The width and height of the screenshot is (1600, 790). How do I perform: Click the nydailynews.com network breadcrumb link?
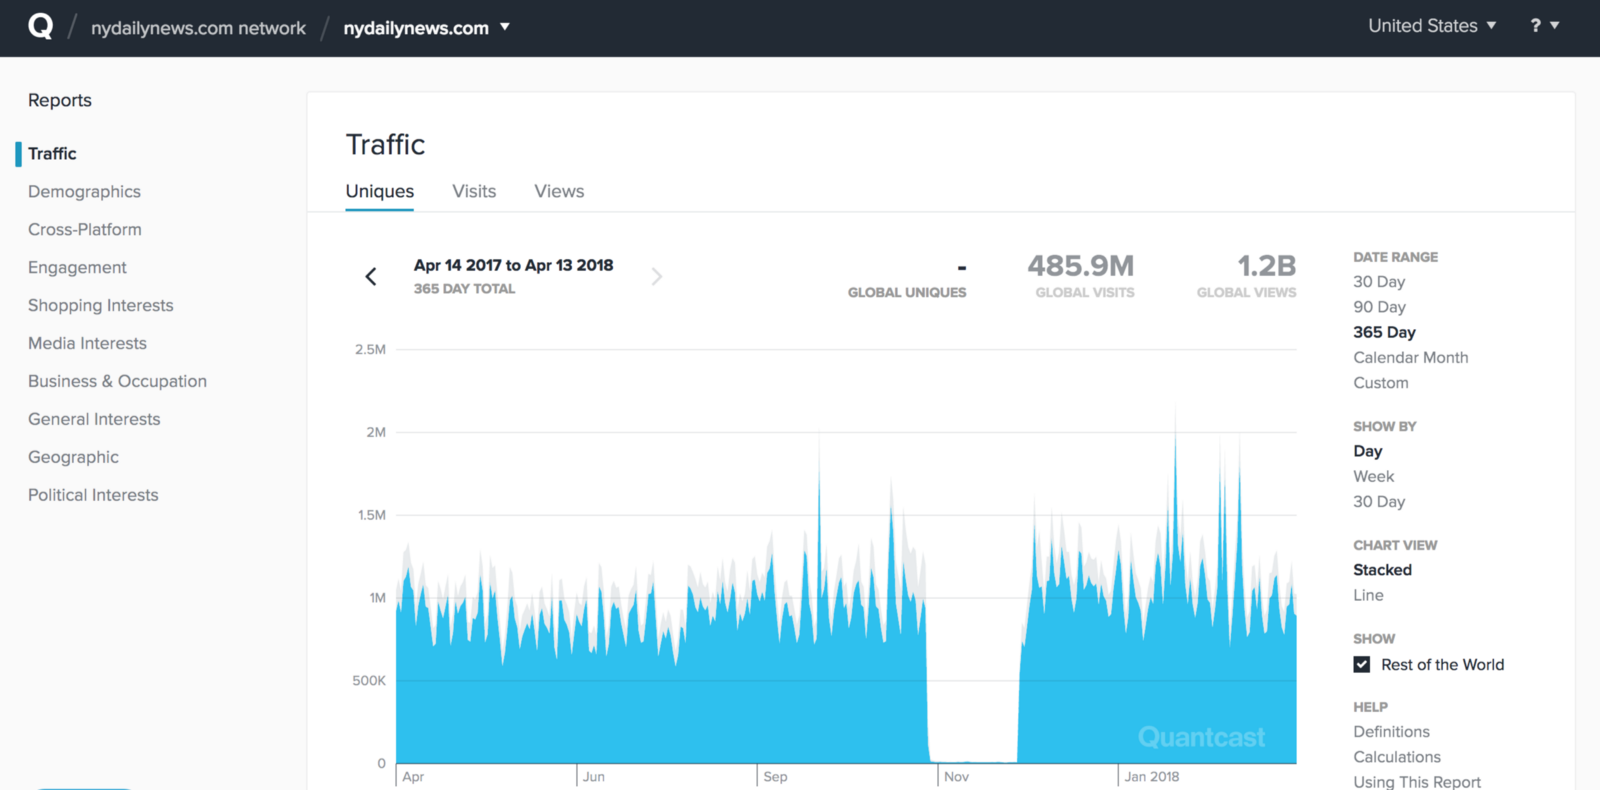point(198,28)
